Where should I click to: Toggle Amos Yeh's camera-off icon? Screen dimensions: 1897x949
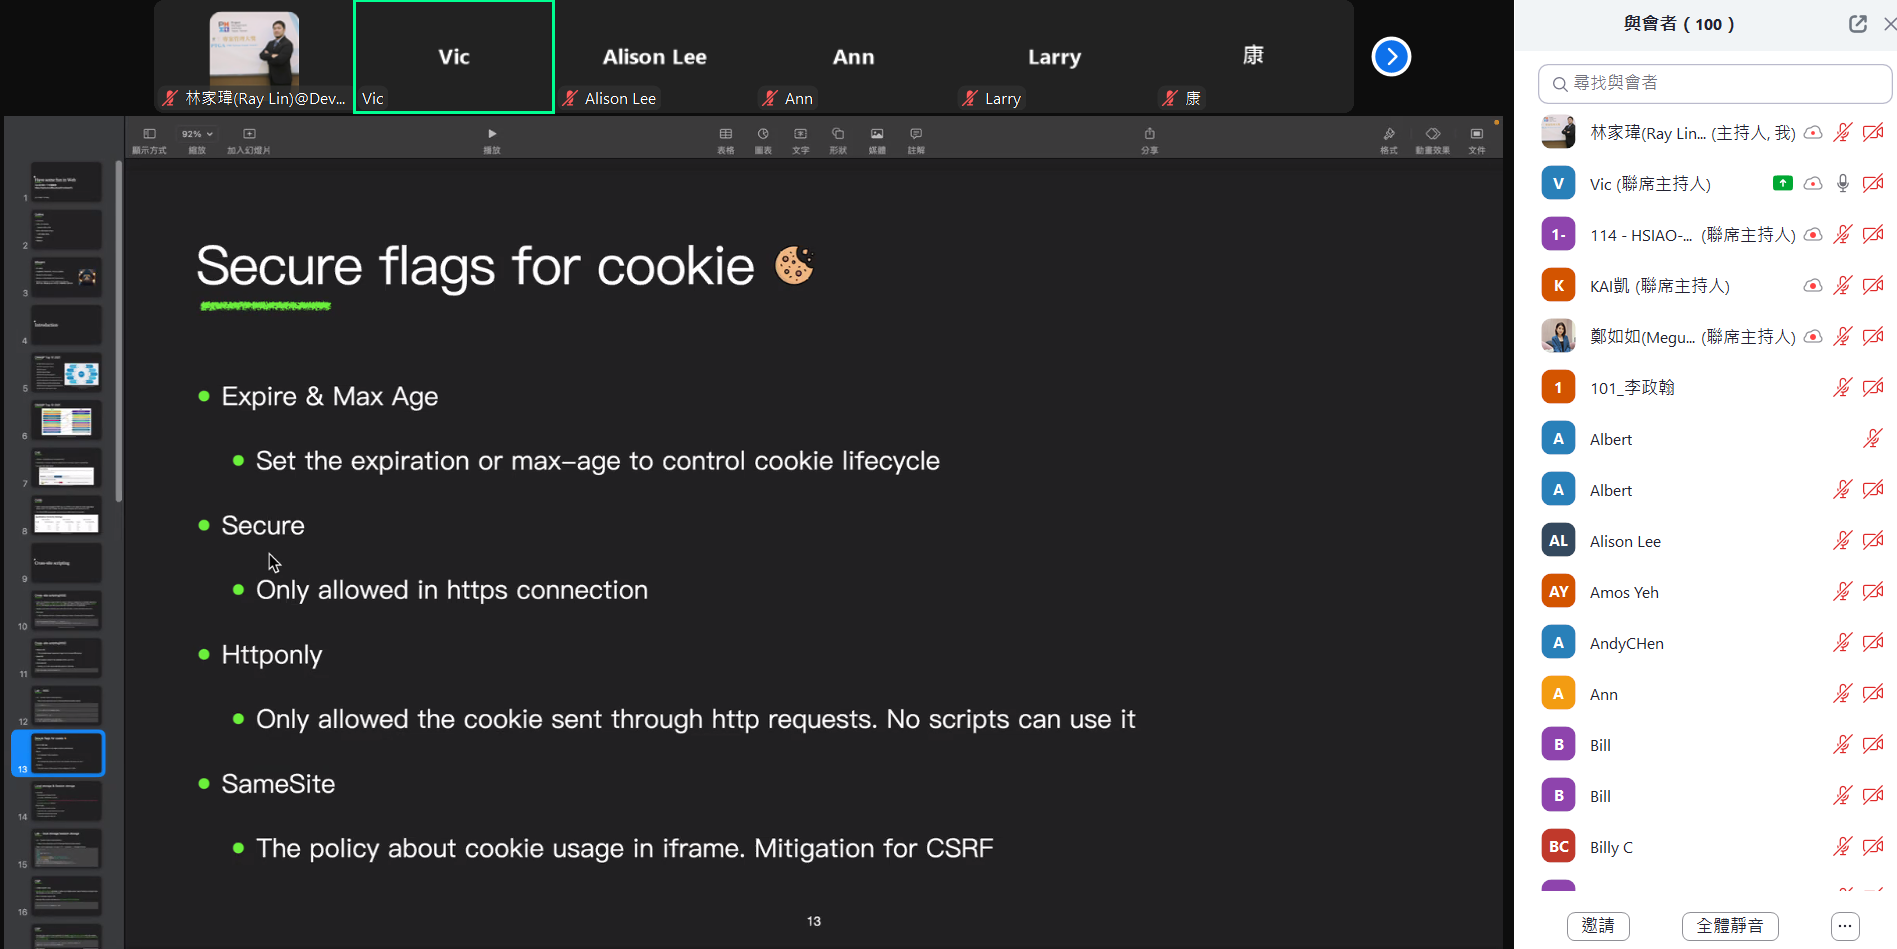click(x=1873, y=592)
